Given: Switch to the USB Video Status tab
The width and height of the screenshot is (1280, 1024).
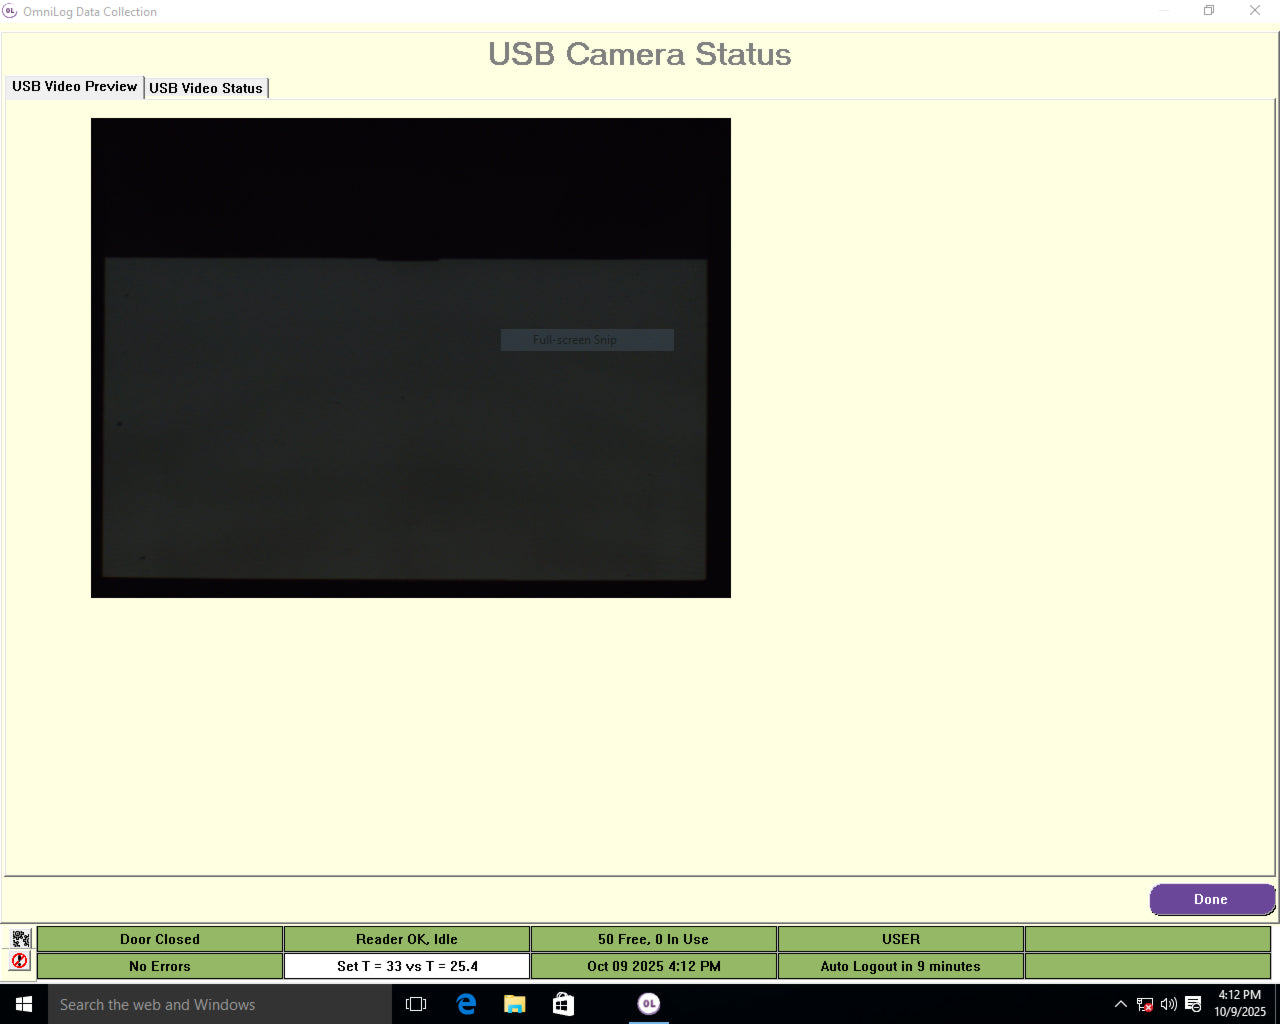Looking at the screenshot, I should [x=206, y=88].
